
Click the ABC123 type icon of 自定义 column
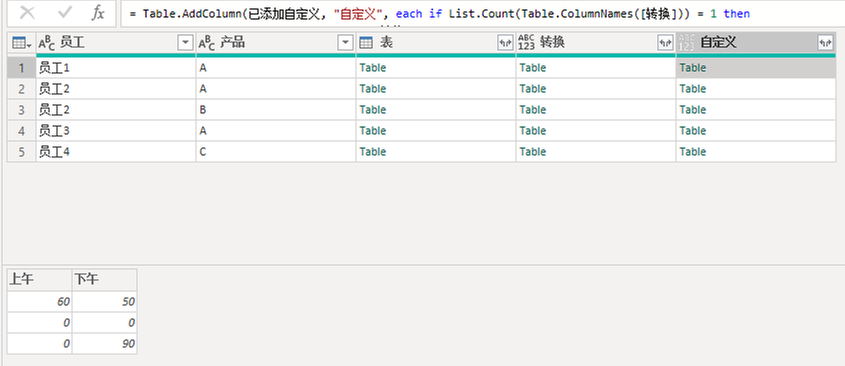tap(686, 43)
